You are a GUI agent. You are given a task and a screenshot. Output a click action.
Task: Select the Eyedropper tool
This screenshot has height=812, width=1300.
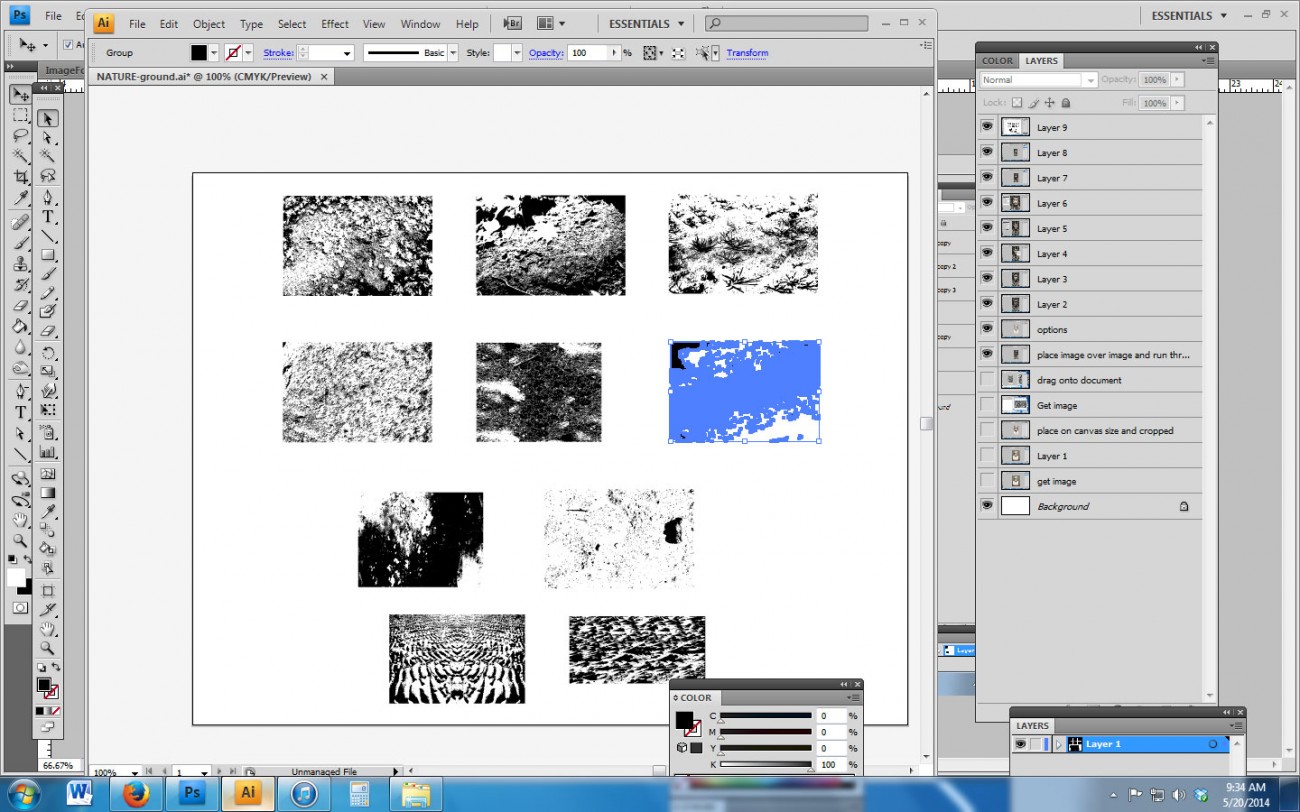20,196
